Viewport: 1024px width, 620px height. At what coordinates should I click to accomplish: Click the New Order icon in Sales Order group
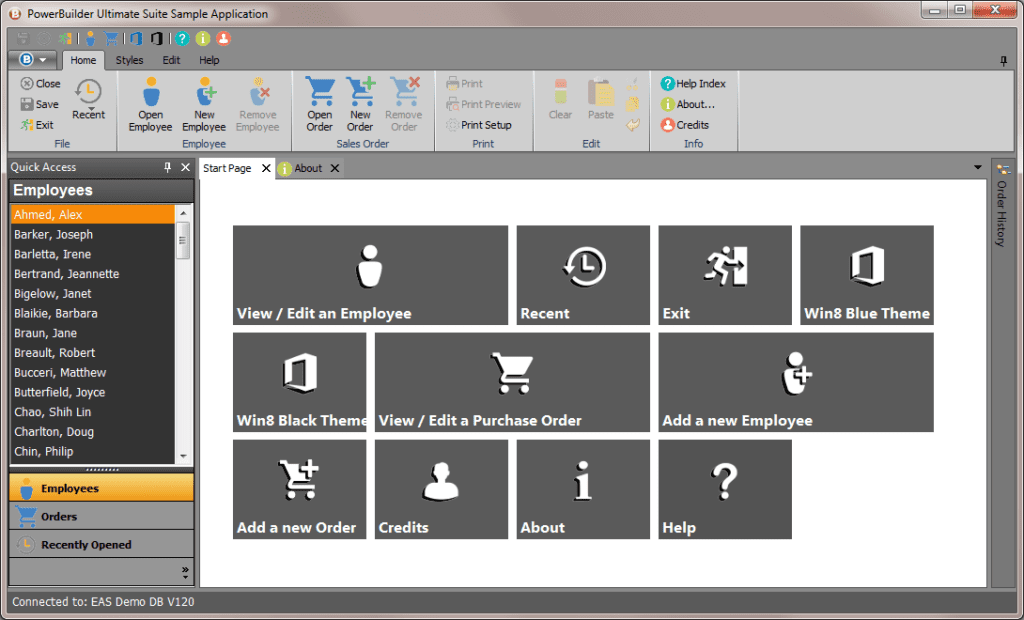(x=360, y=103)
